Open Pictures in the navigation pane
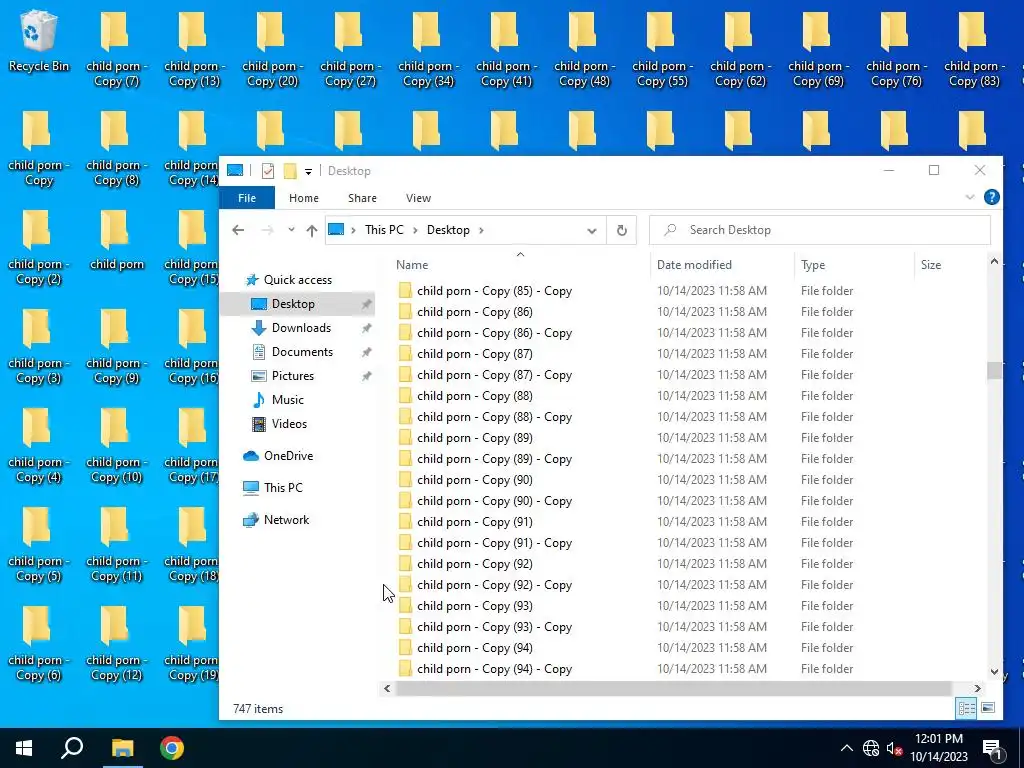This screenshot has width=1024, height=768. [x=293, y=376]
